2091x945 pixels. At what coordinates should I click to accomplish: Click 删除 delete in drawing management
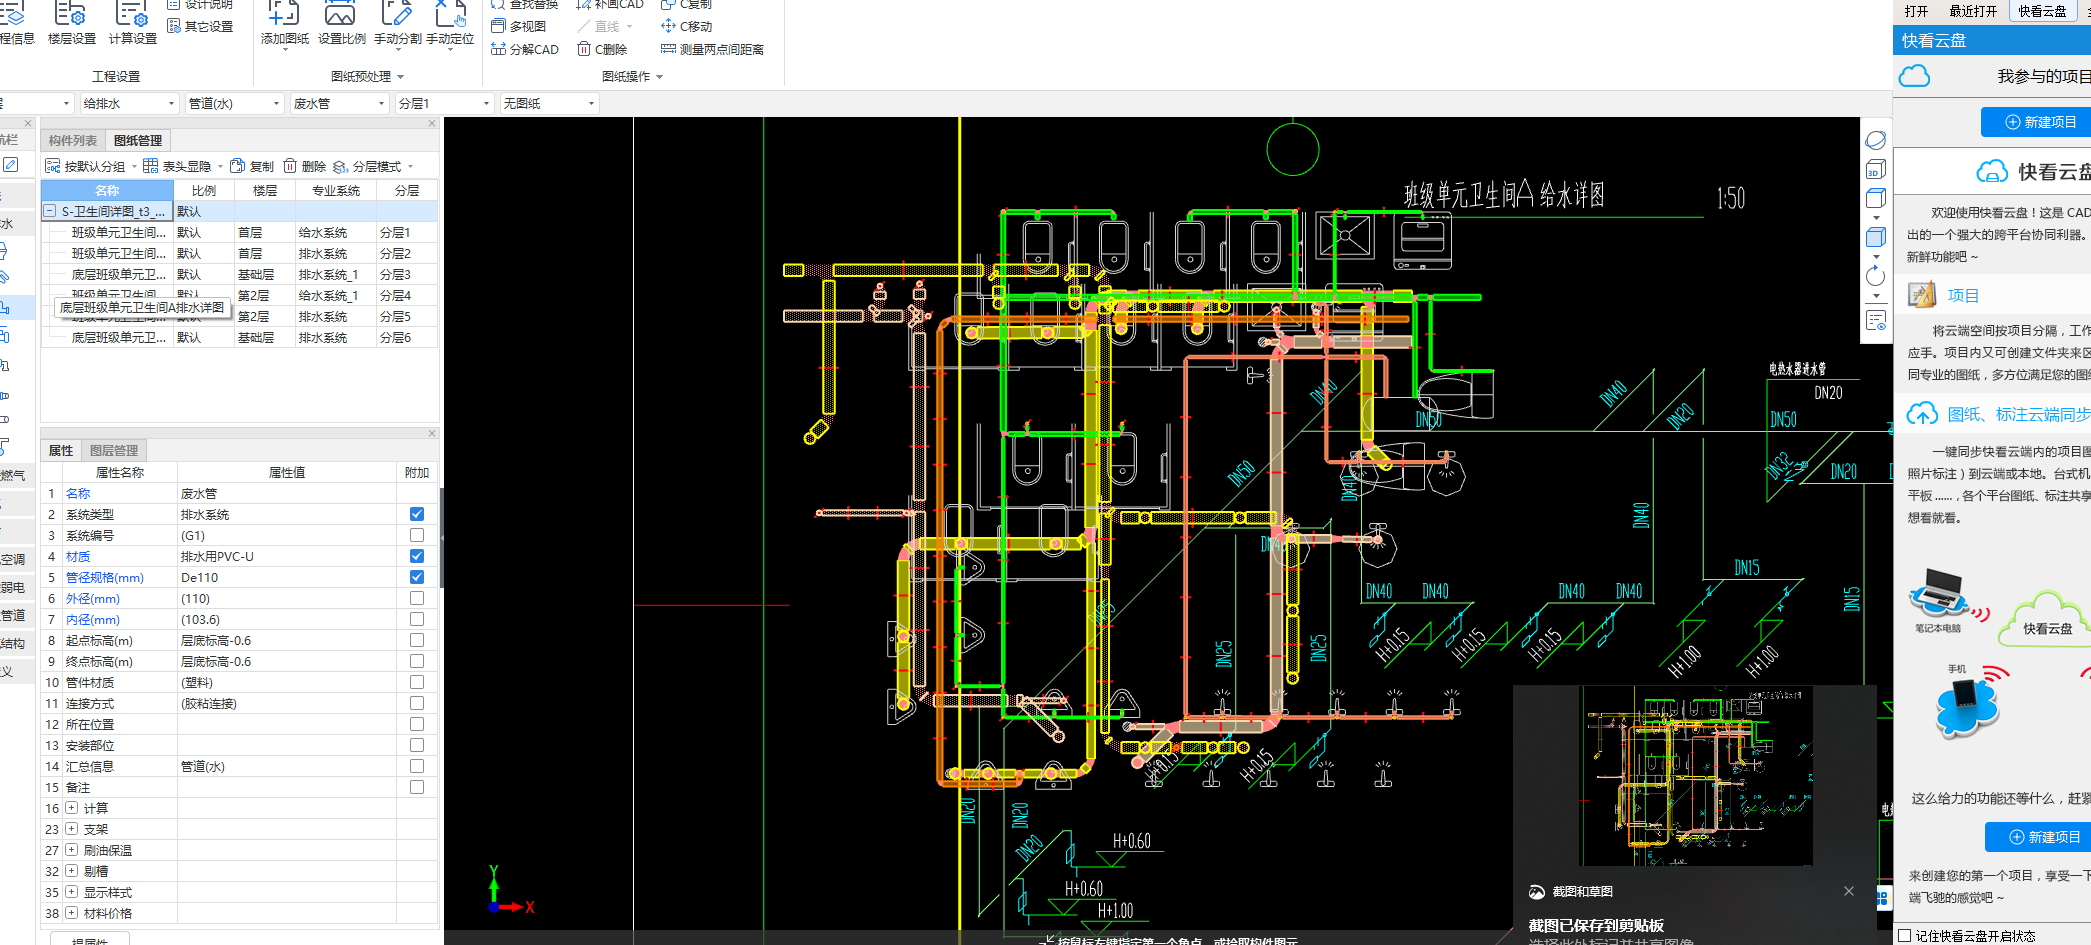point(304,166)
